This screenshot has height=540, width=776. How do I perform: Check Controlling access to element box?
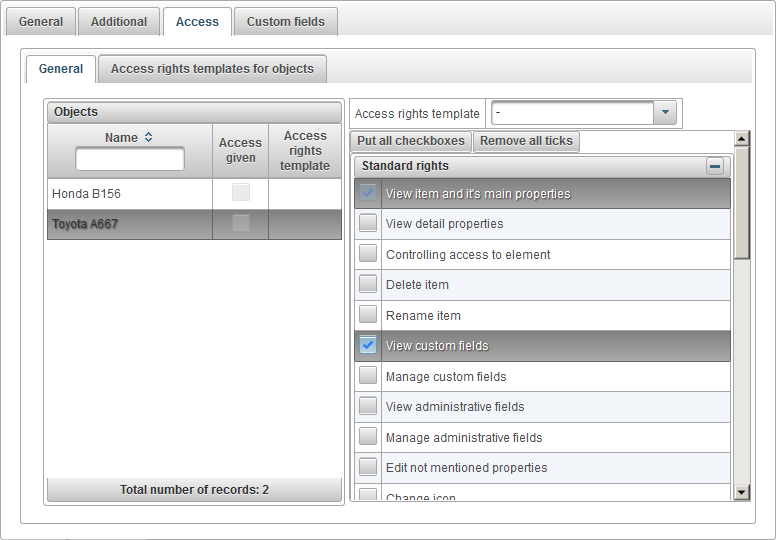[368, 254]
